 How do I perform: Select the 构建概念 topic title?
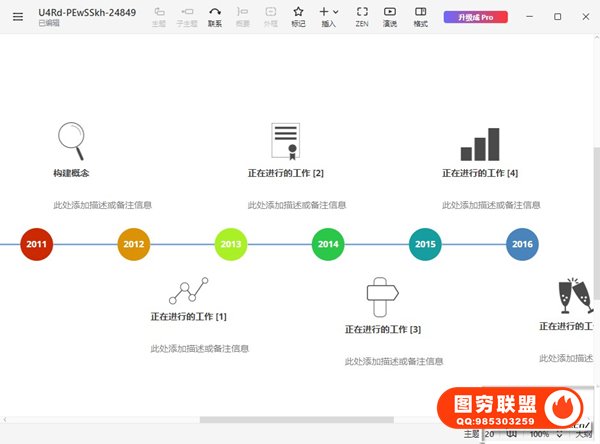pos(71,173)
